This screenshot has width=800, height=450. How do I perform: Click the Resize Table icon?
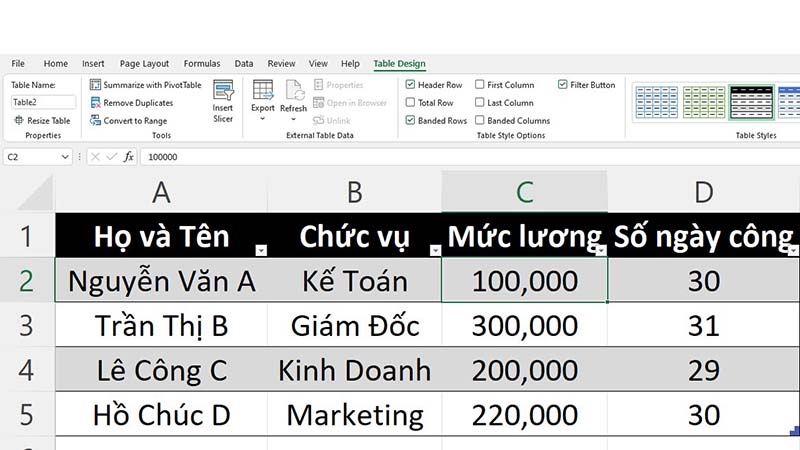pyautogui.click(x=19, y=120)
